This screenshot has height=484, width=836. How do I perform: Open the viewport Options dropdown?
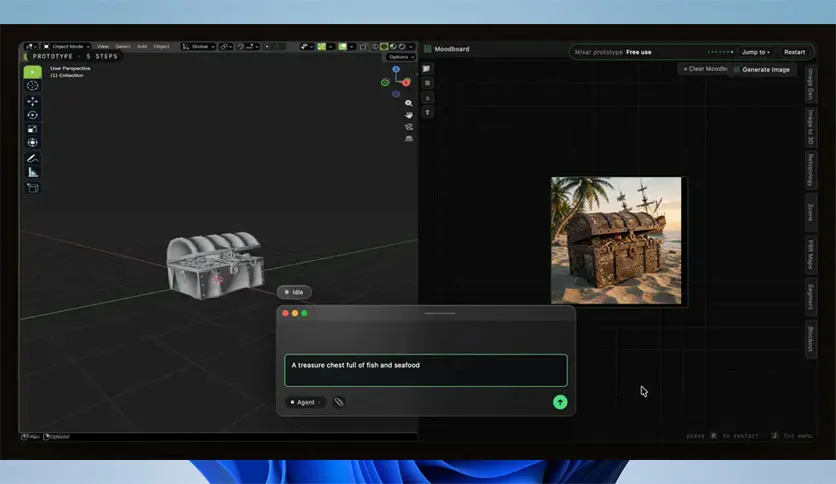click(x=401, y=57)
